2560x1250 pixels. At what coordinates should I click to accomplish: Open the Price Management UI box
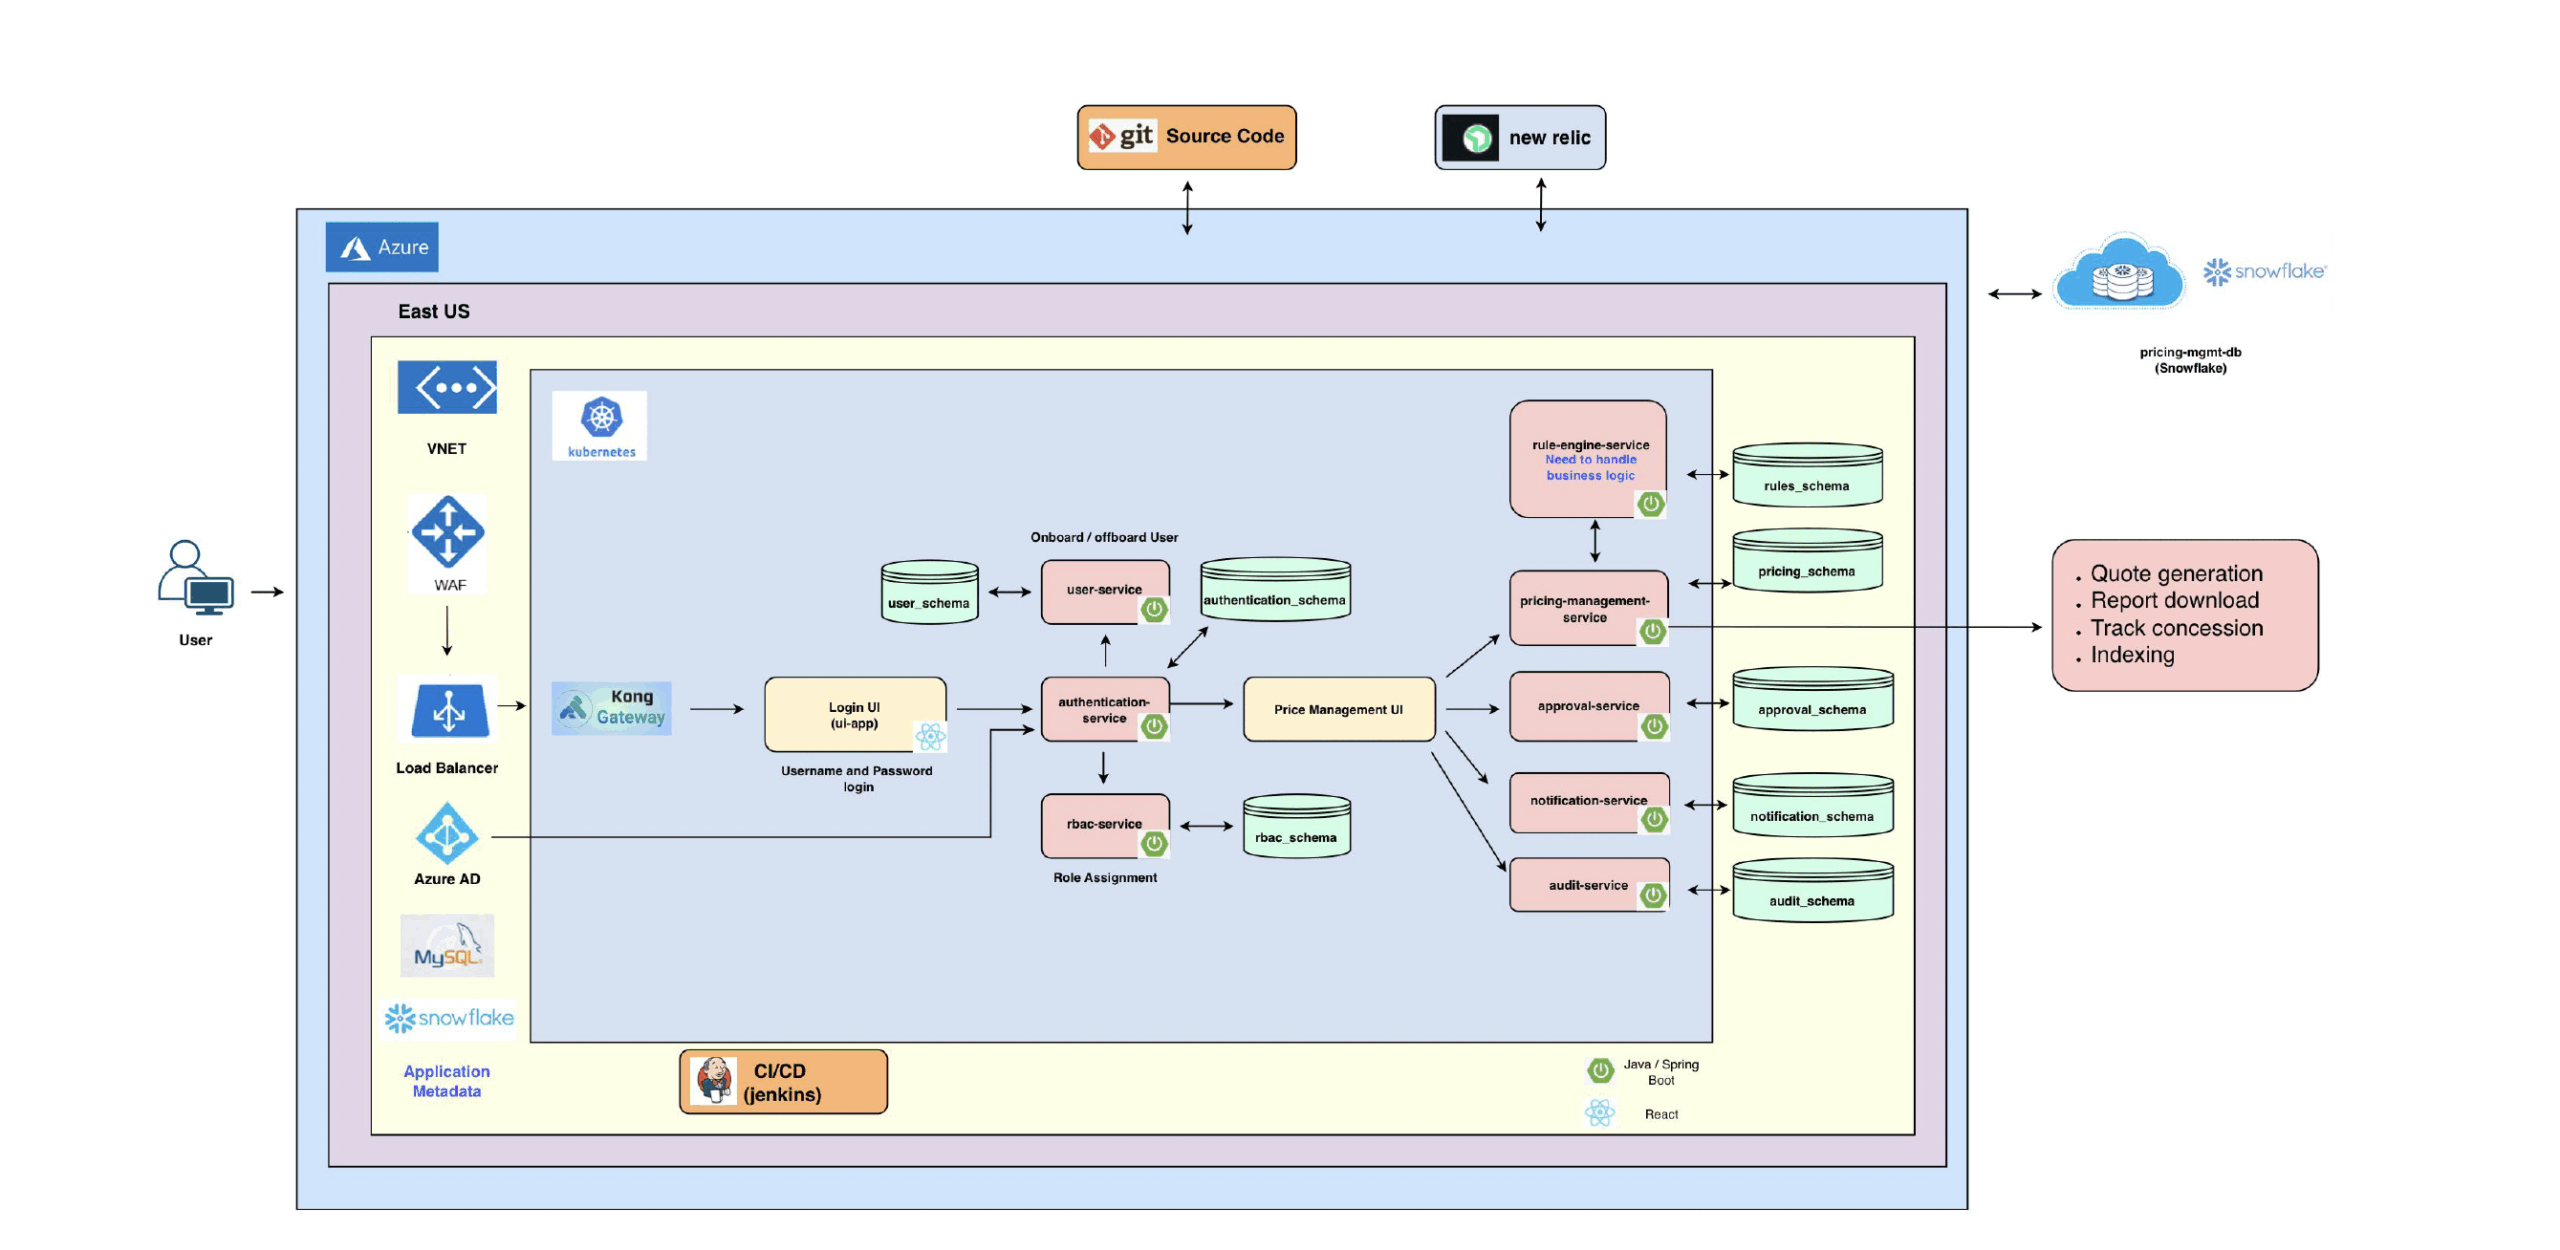tap(1338, 709)
